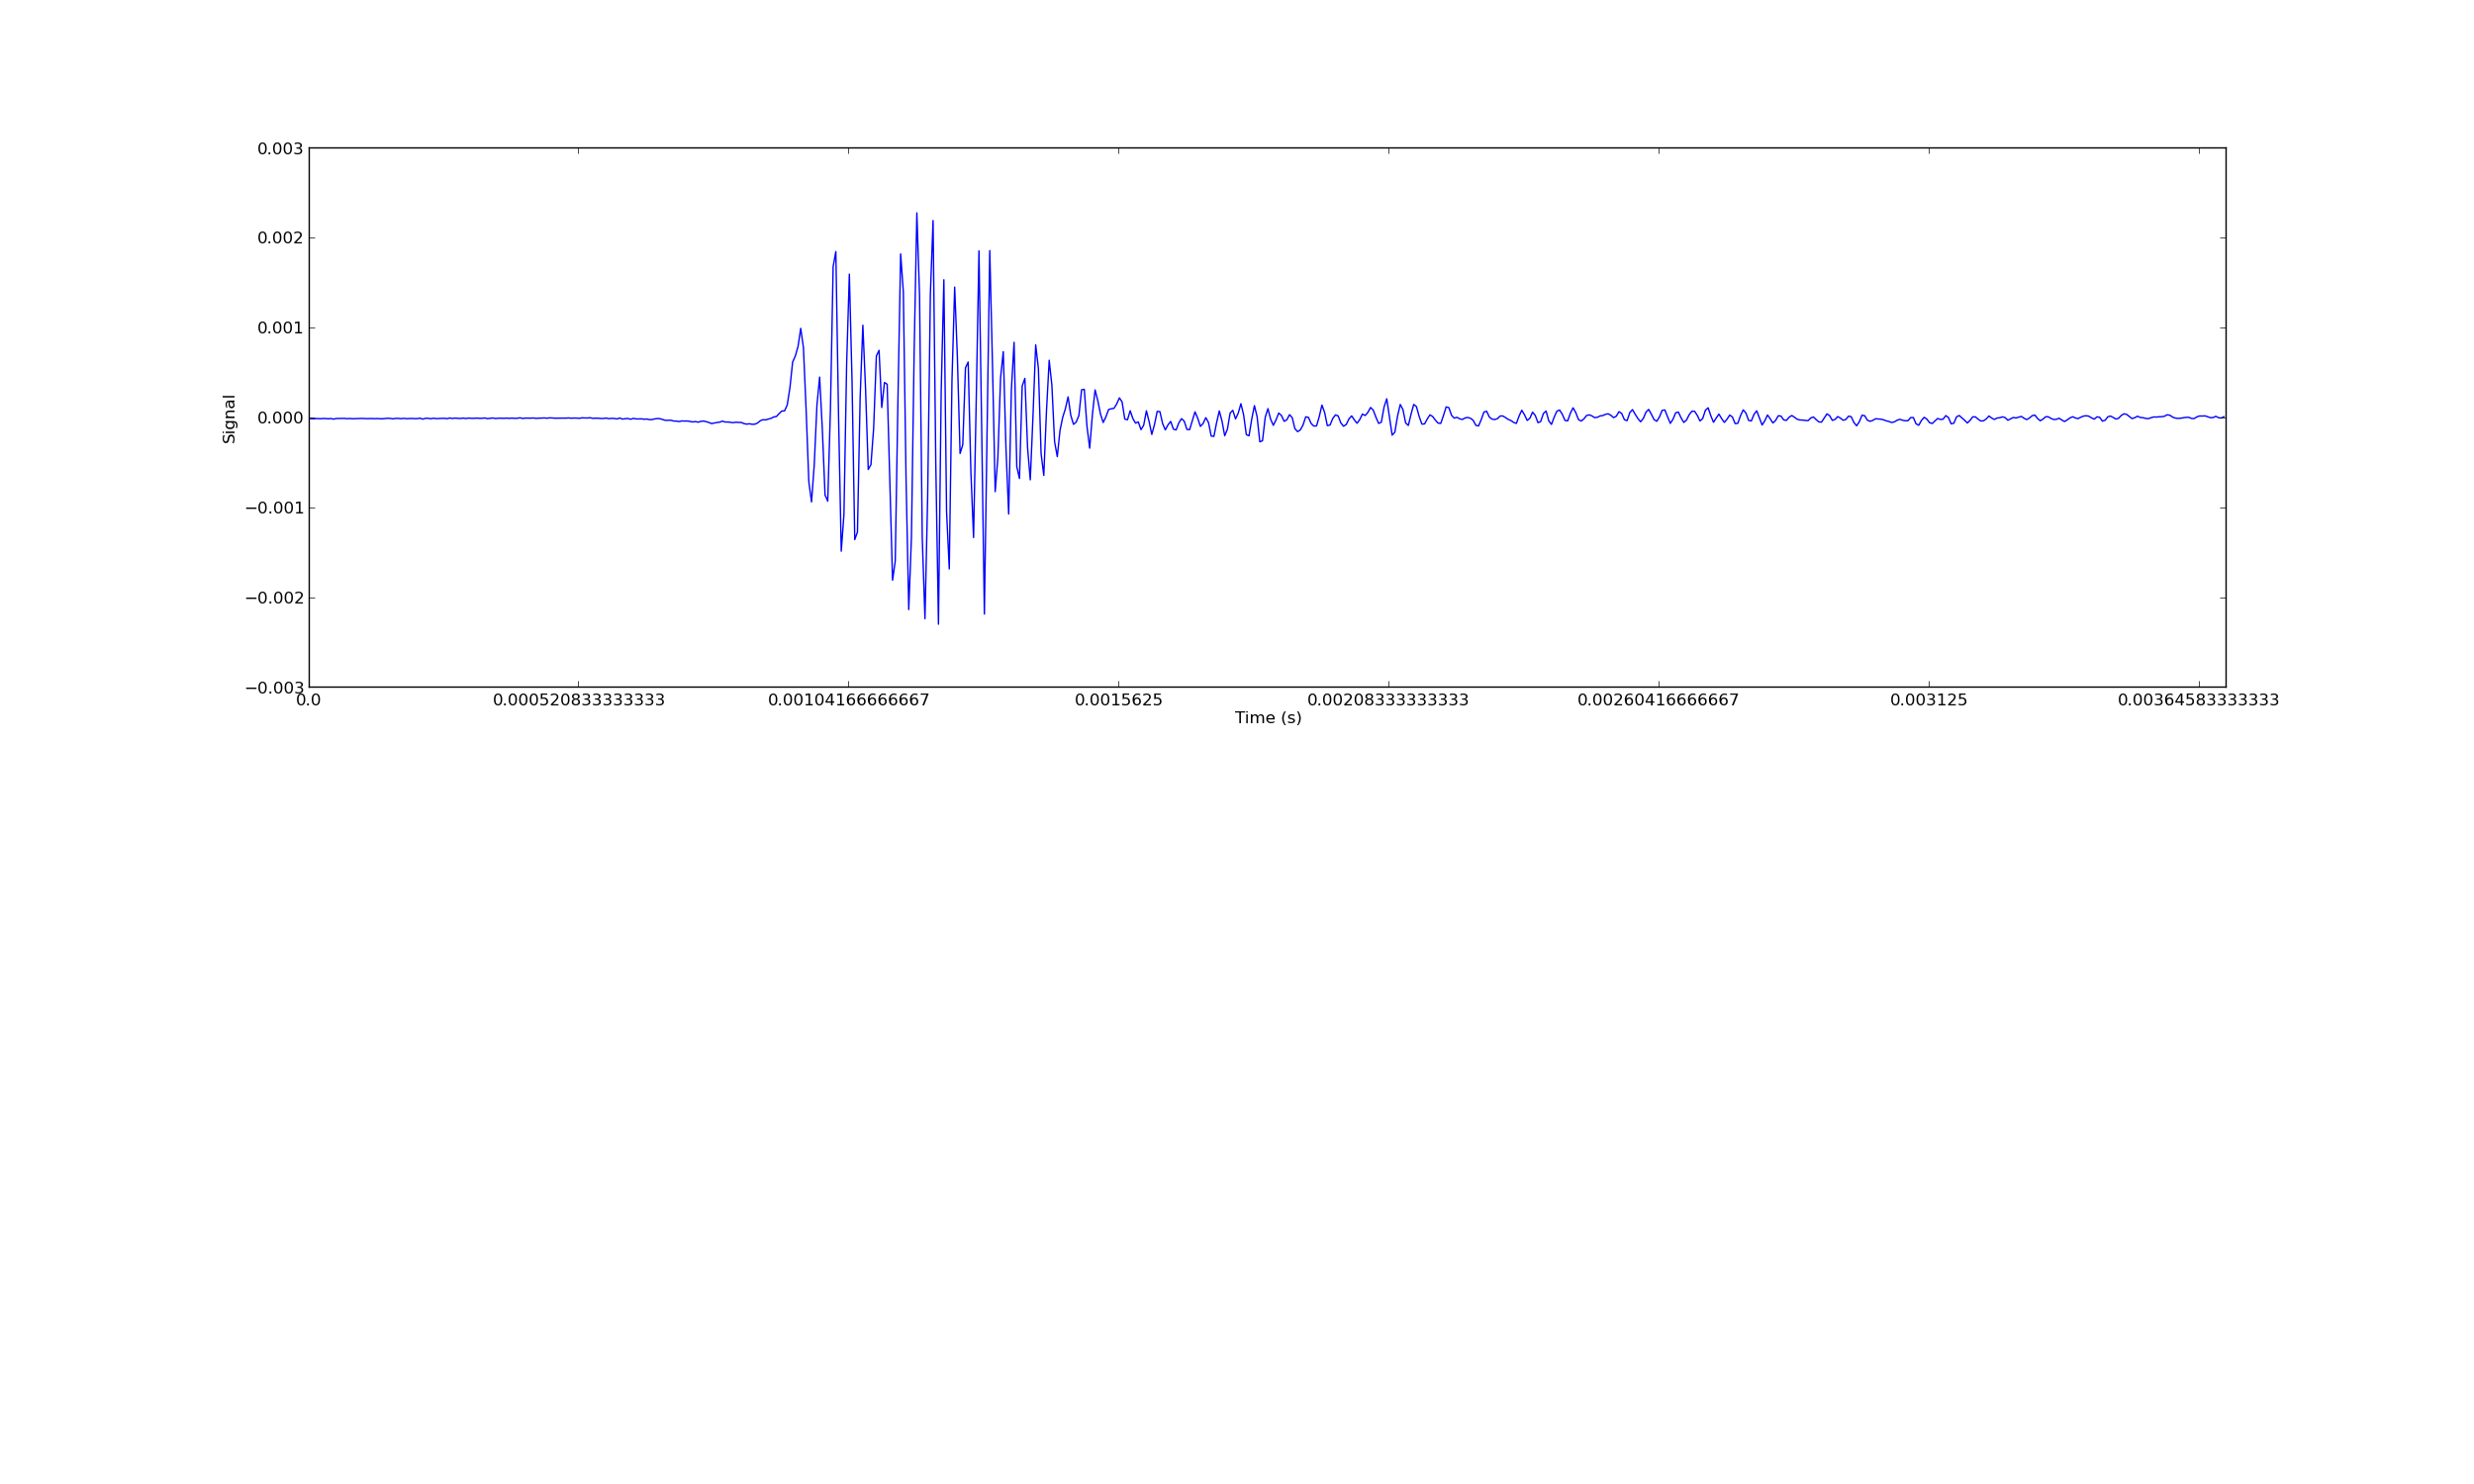Click the −0.003 y-axis tick label
Image resolution: width=2474 pixels, height=1484 pixels.
coord(274,688)
